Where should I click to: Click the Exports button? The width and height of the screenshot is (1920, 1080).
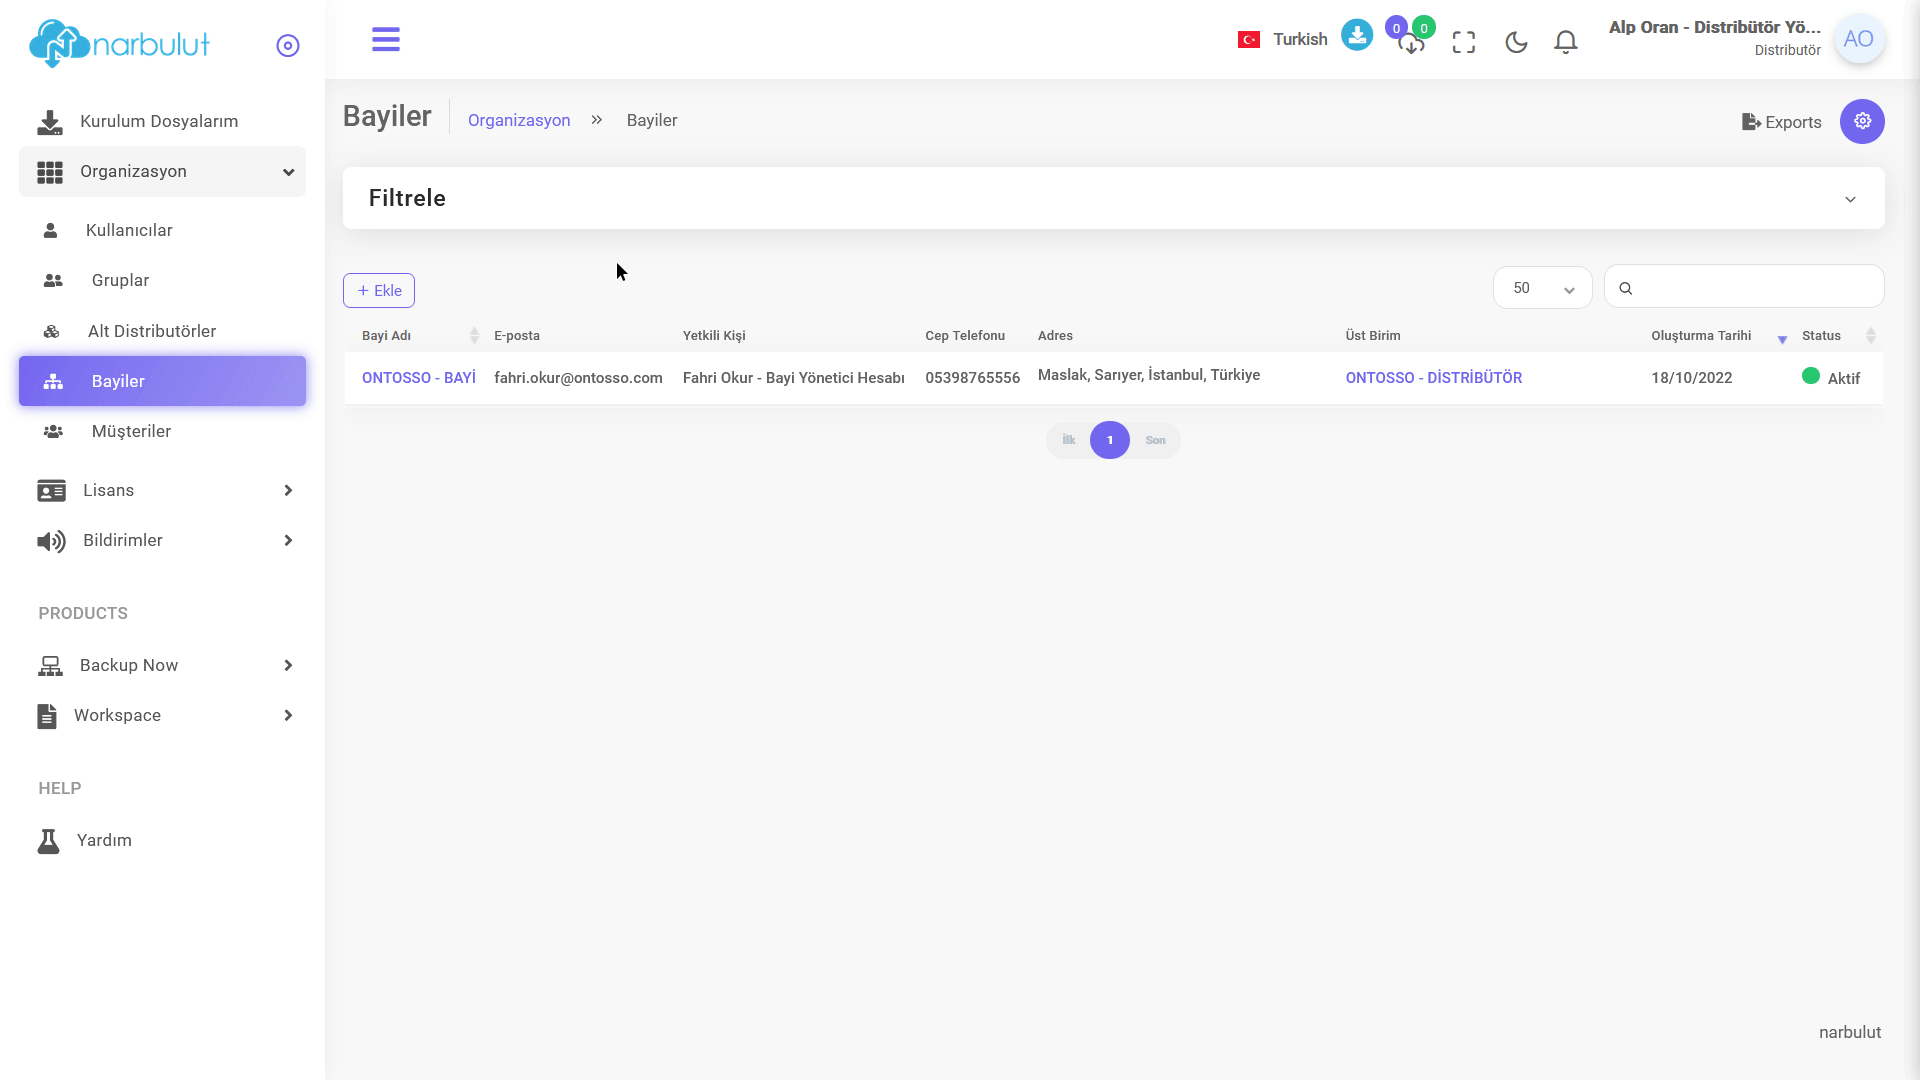[x=1782, y=122]
